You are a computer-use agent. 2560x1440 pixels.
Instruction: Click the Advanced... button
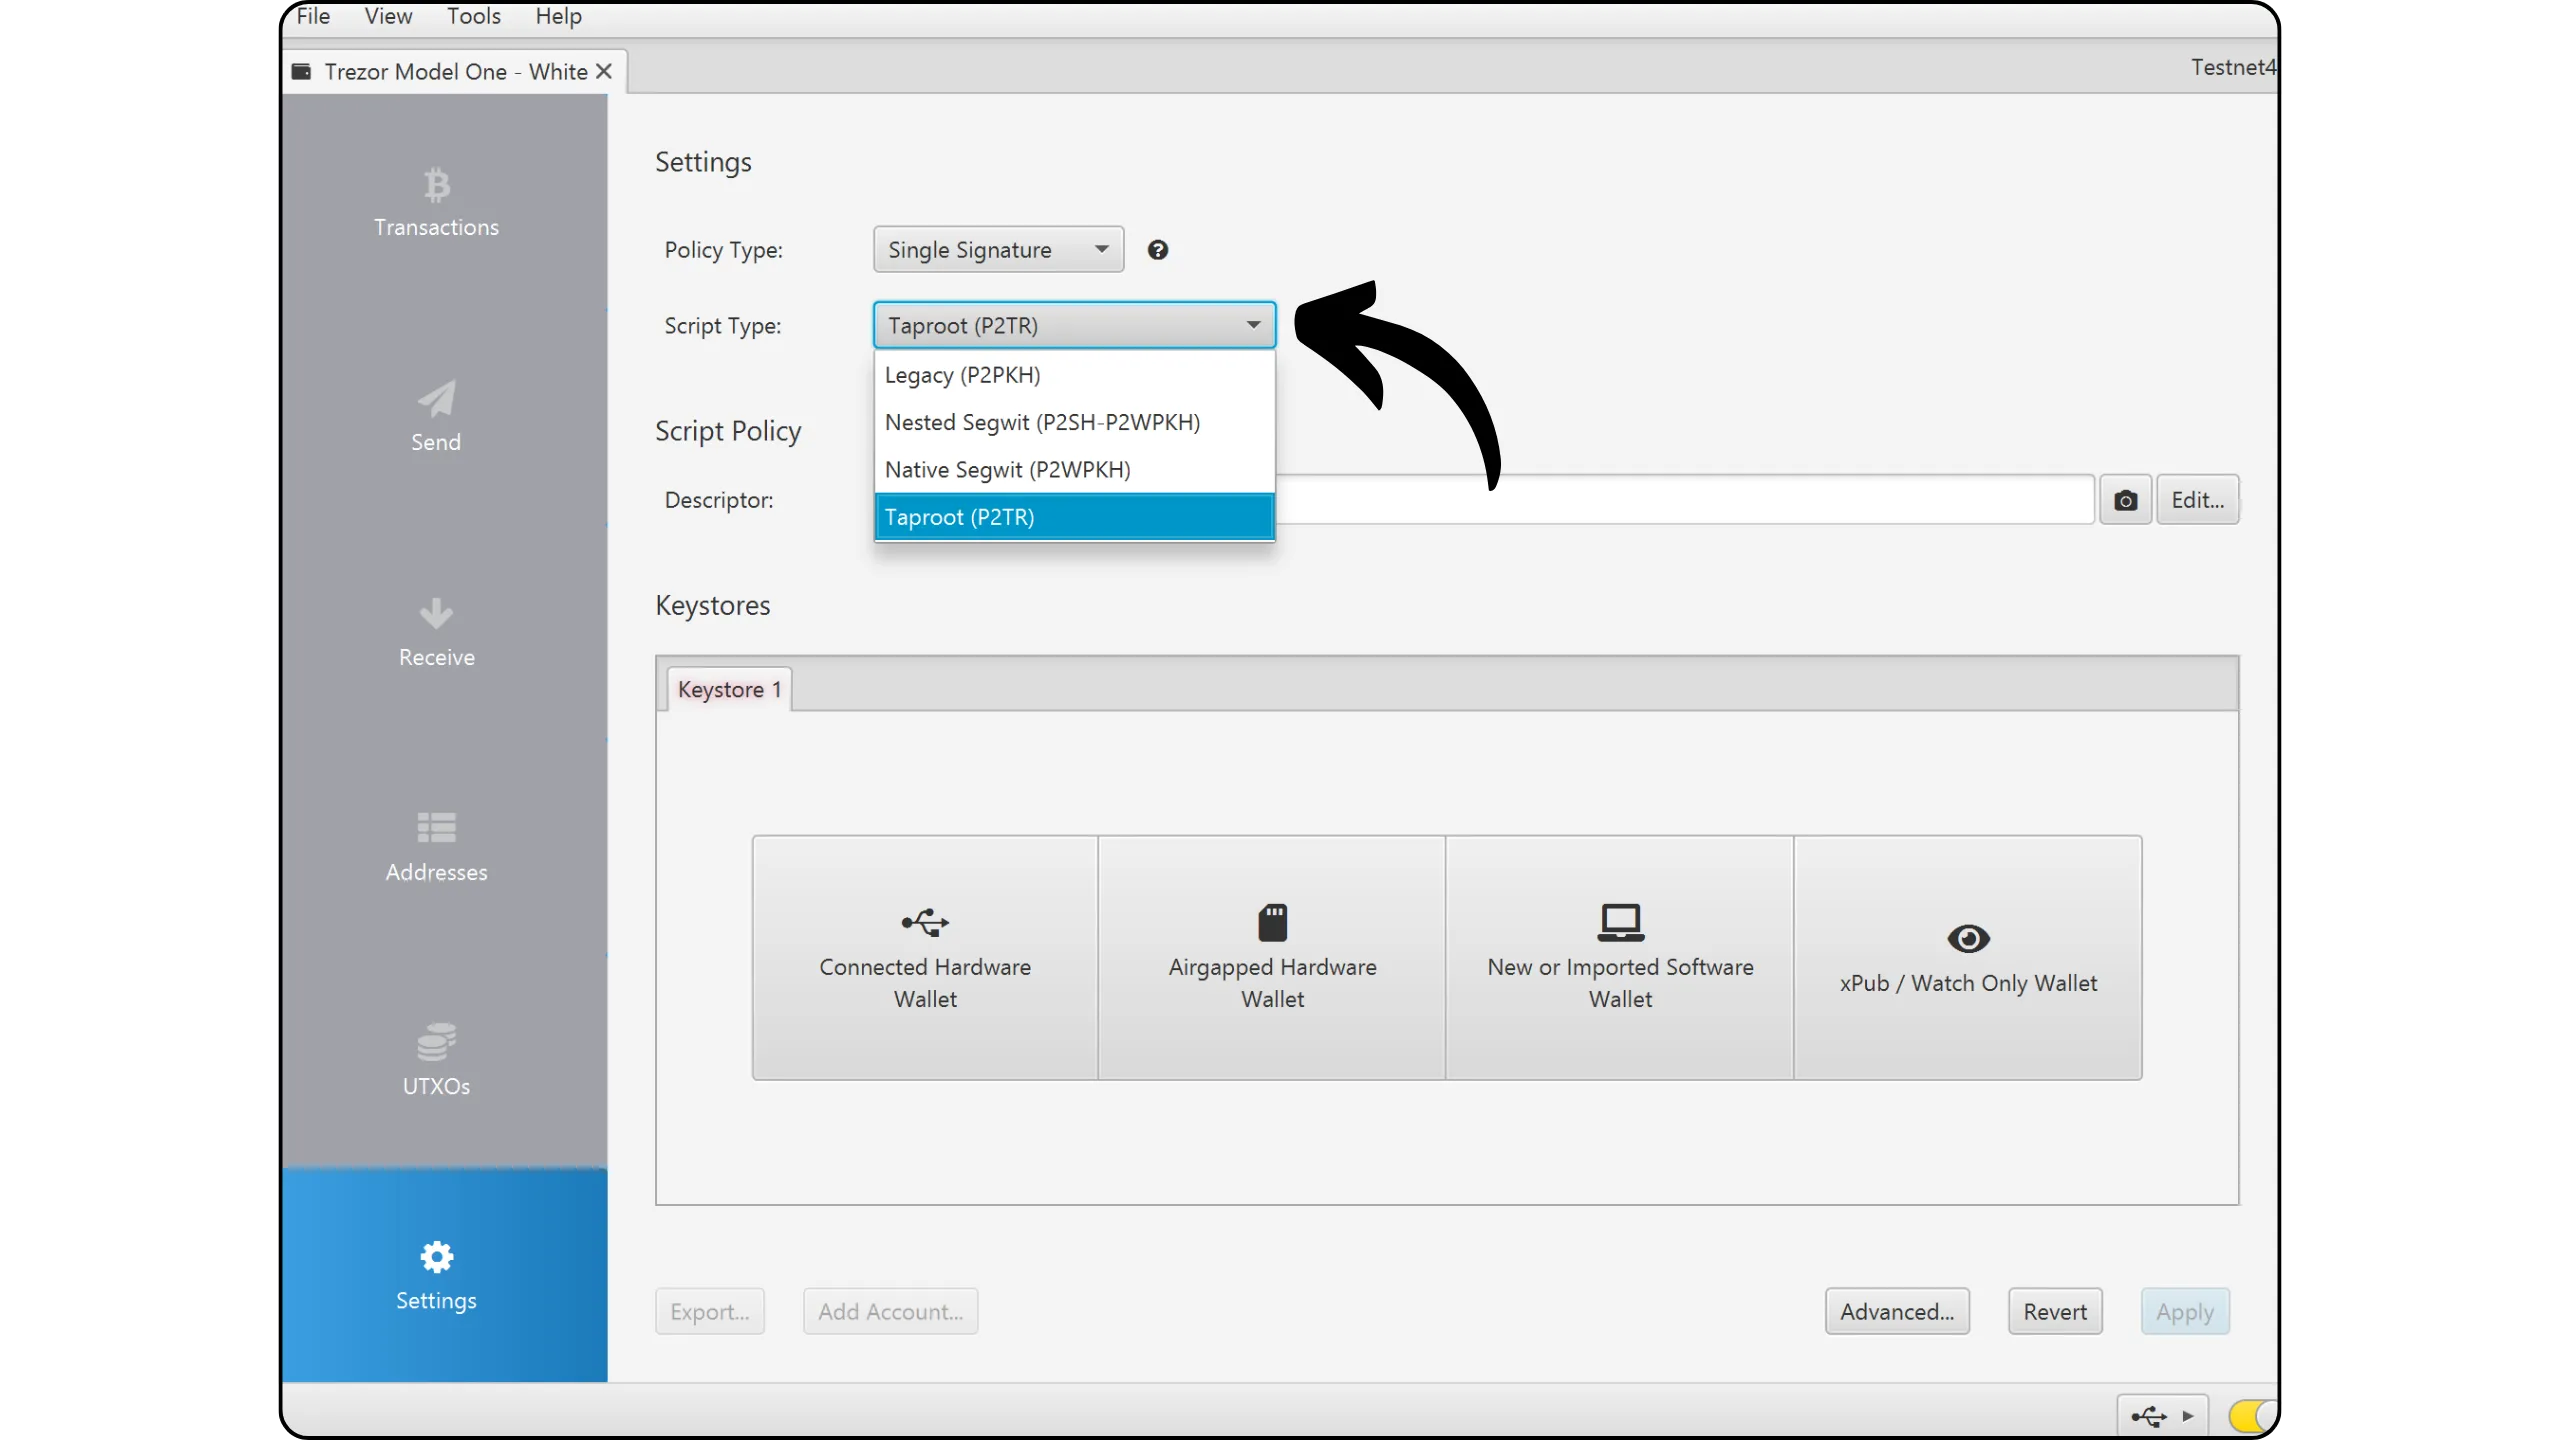(x=1896, y=1312)
